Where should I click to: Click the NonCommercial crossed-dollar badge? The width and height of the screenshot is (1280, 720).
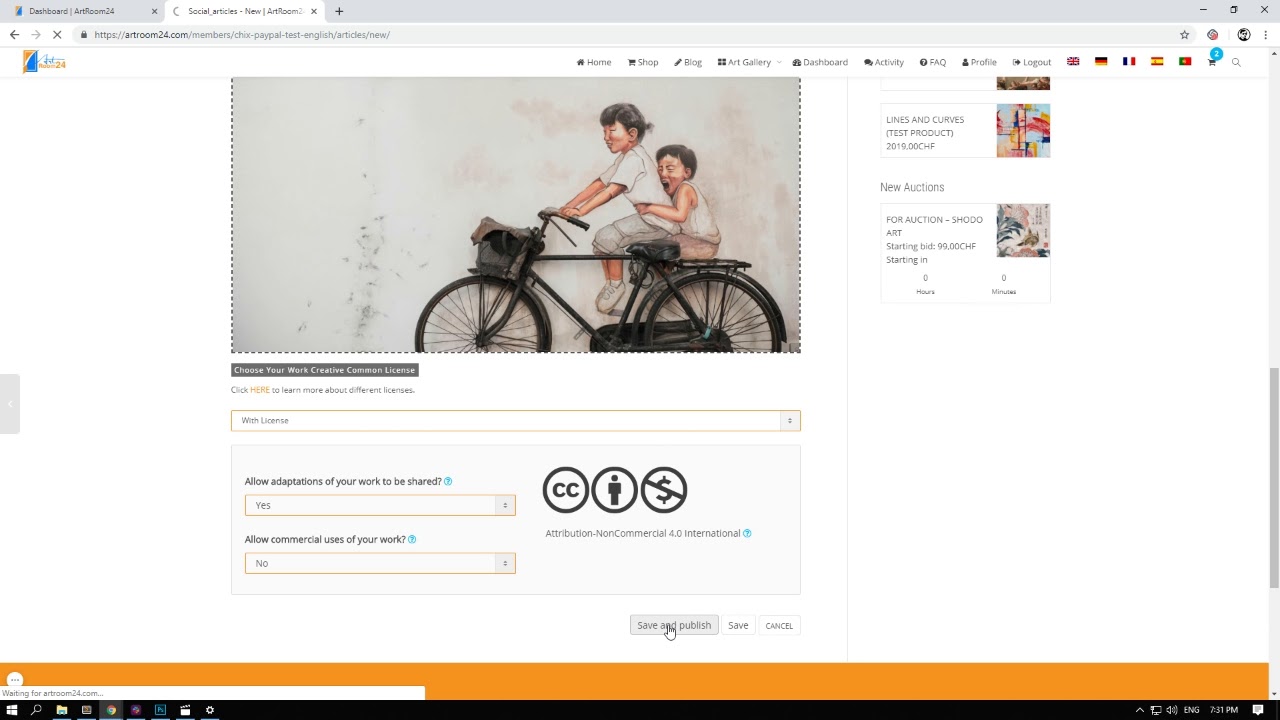click(x=664, y=490)
